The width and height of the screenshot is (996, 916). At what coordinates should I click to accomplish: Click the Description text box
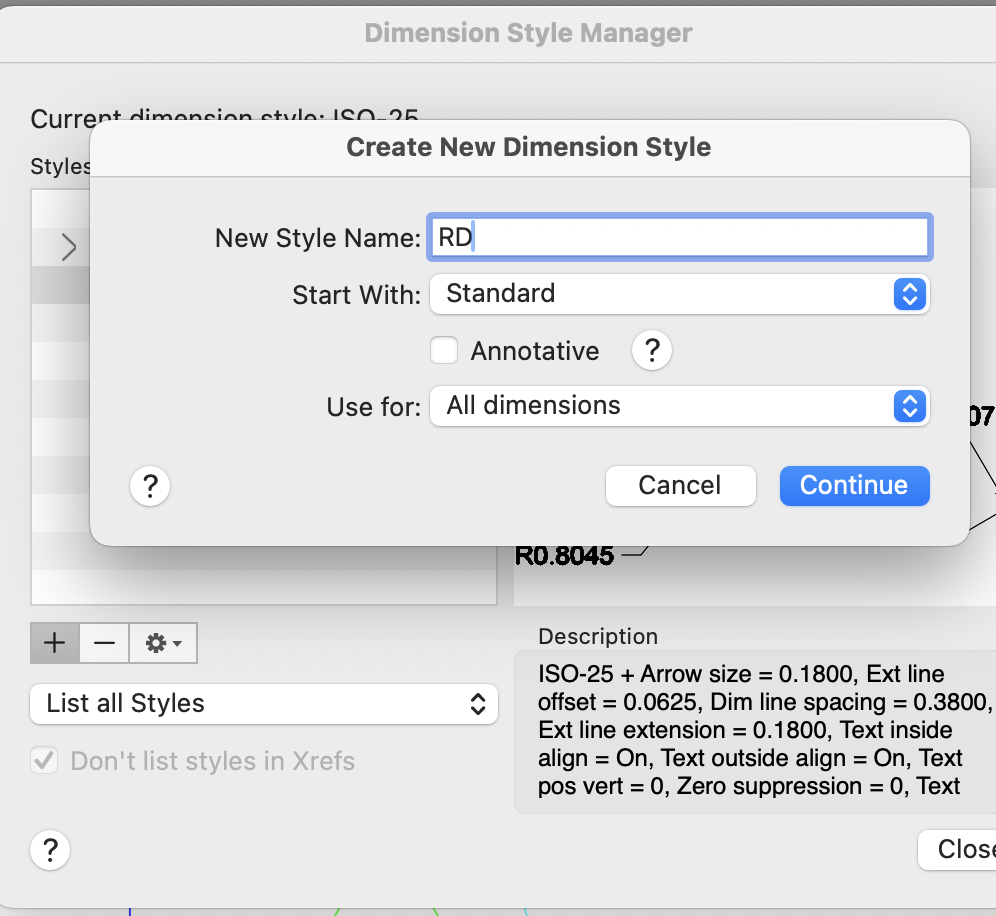coord(750,731)
